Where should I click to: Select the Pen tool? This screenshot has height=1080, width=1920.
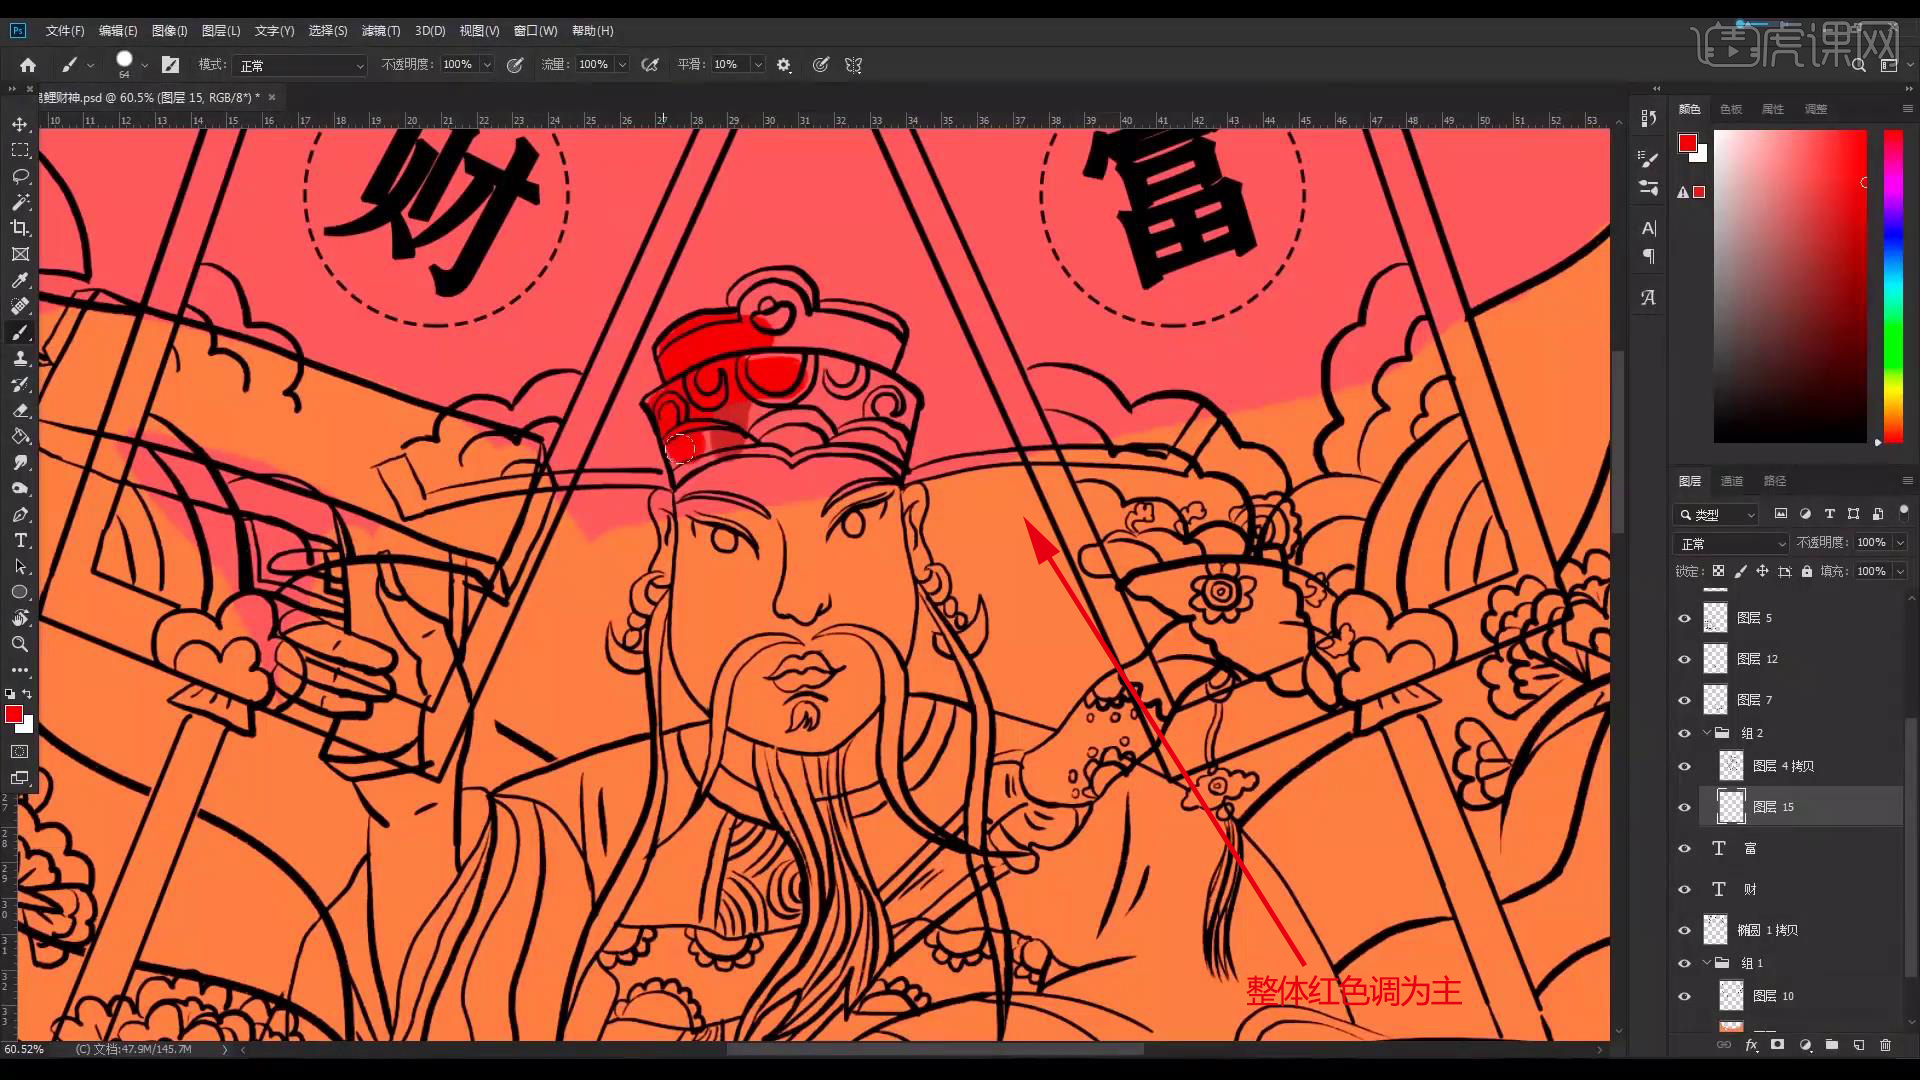tap(20, 514)
